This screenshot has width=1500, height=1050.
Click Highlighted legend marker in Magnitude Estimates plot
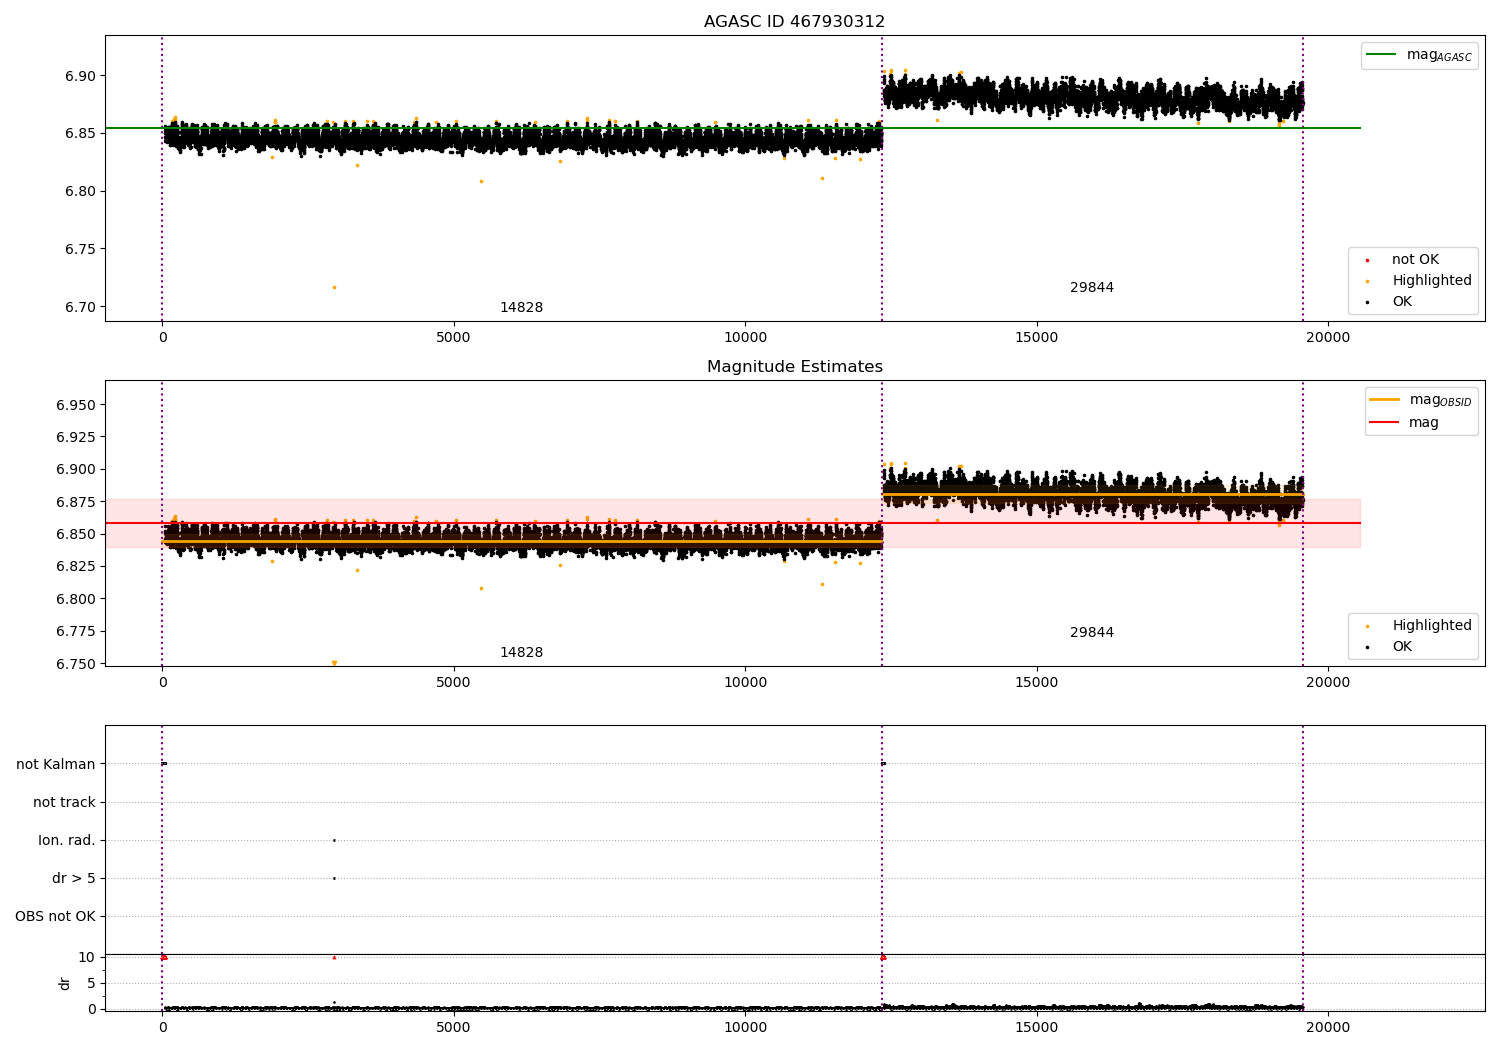coord(1367,626)
